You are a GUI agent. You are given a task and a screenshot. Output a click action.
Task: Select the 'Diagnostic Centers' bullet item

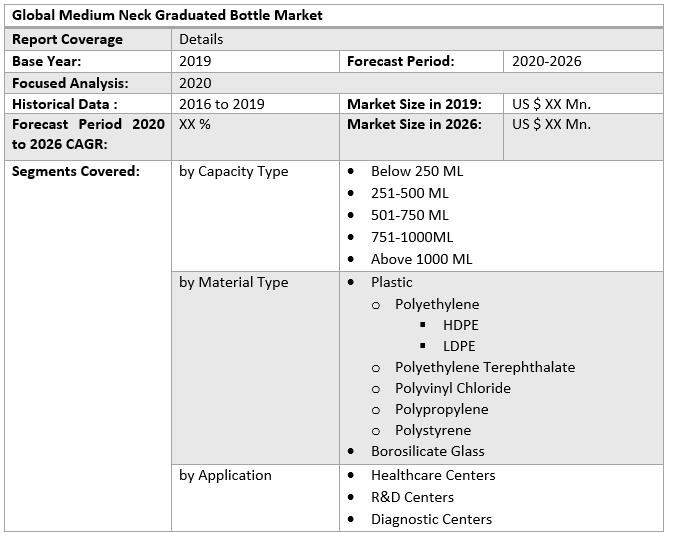pos(431,519)
